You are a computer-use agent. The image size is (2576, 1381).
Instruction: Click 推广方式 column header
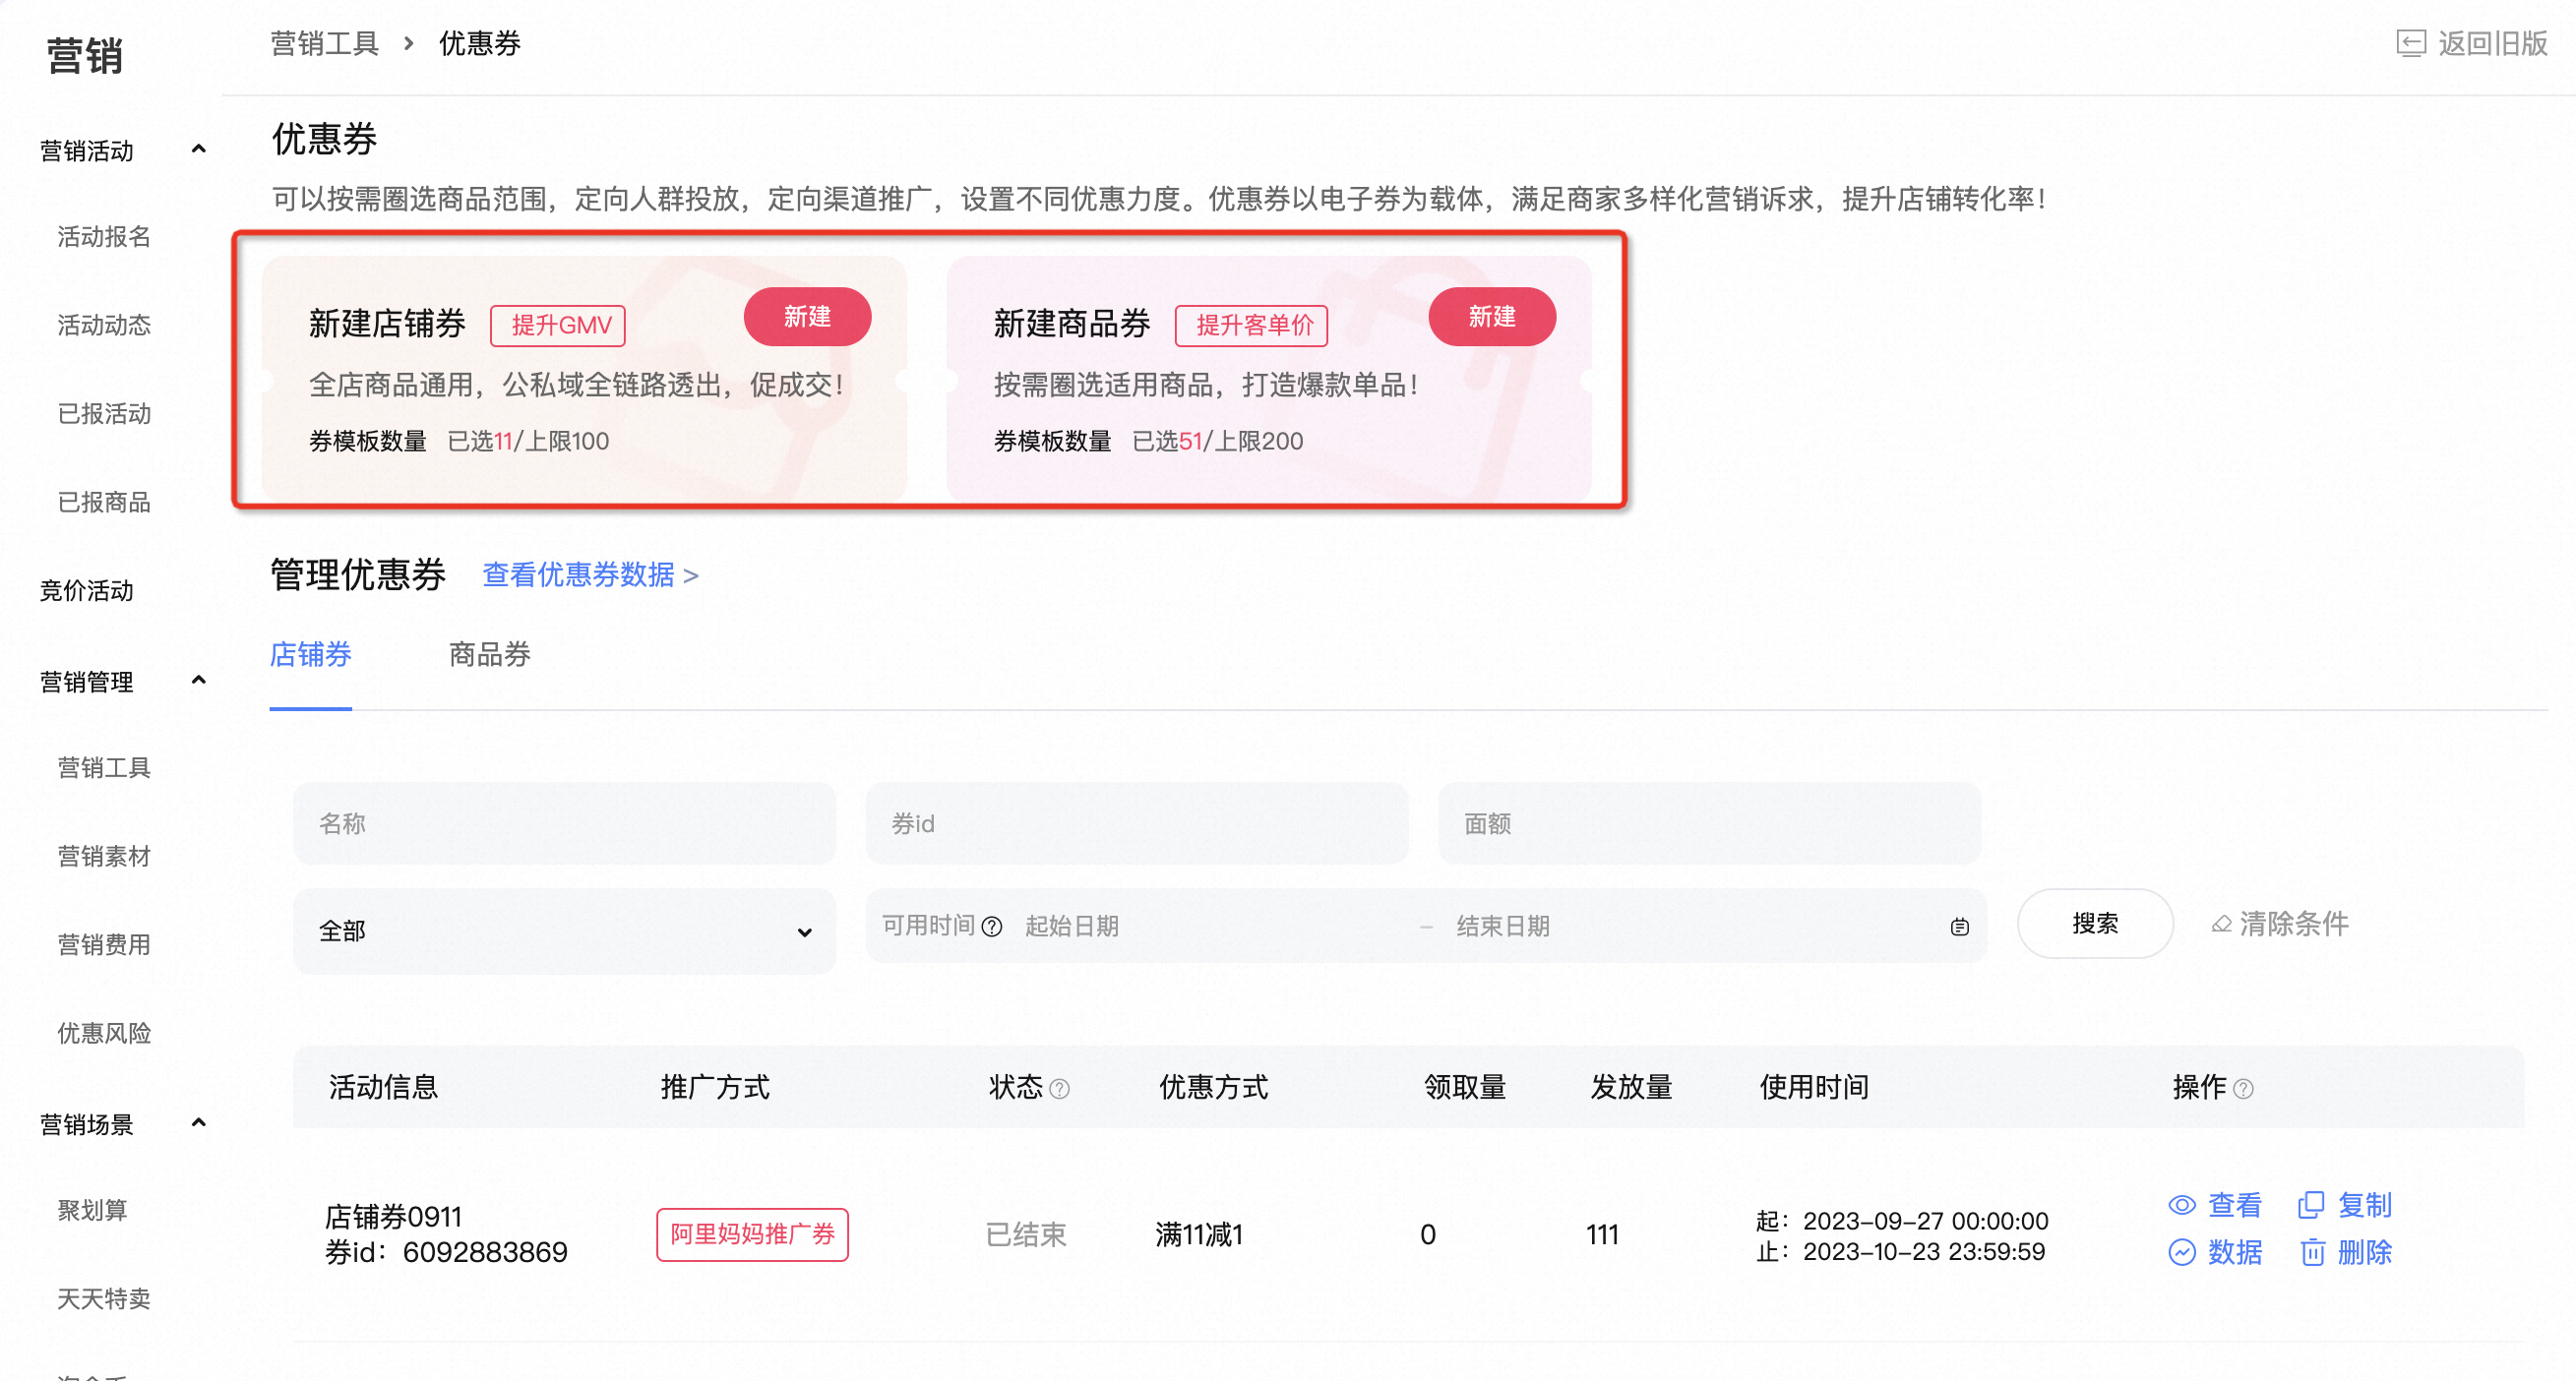pos(715,1087)
